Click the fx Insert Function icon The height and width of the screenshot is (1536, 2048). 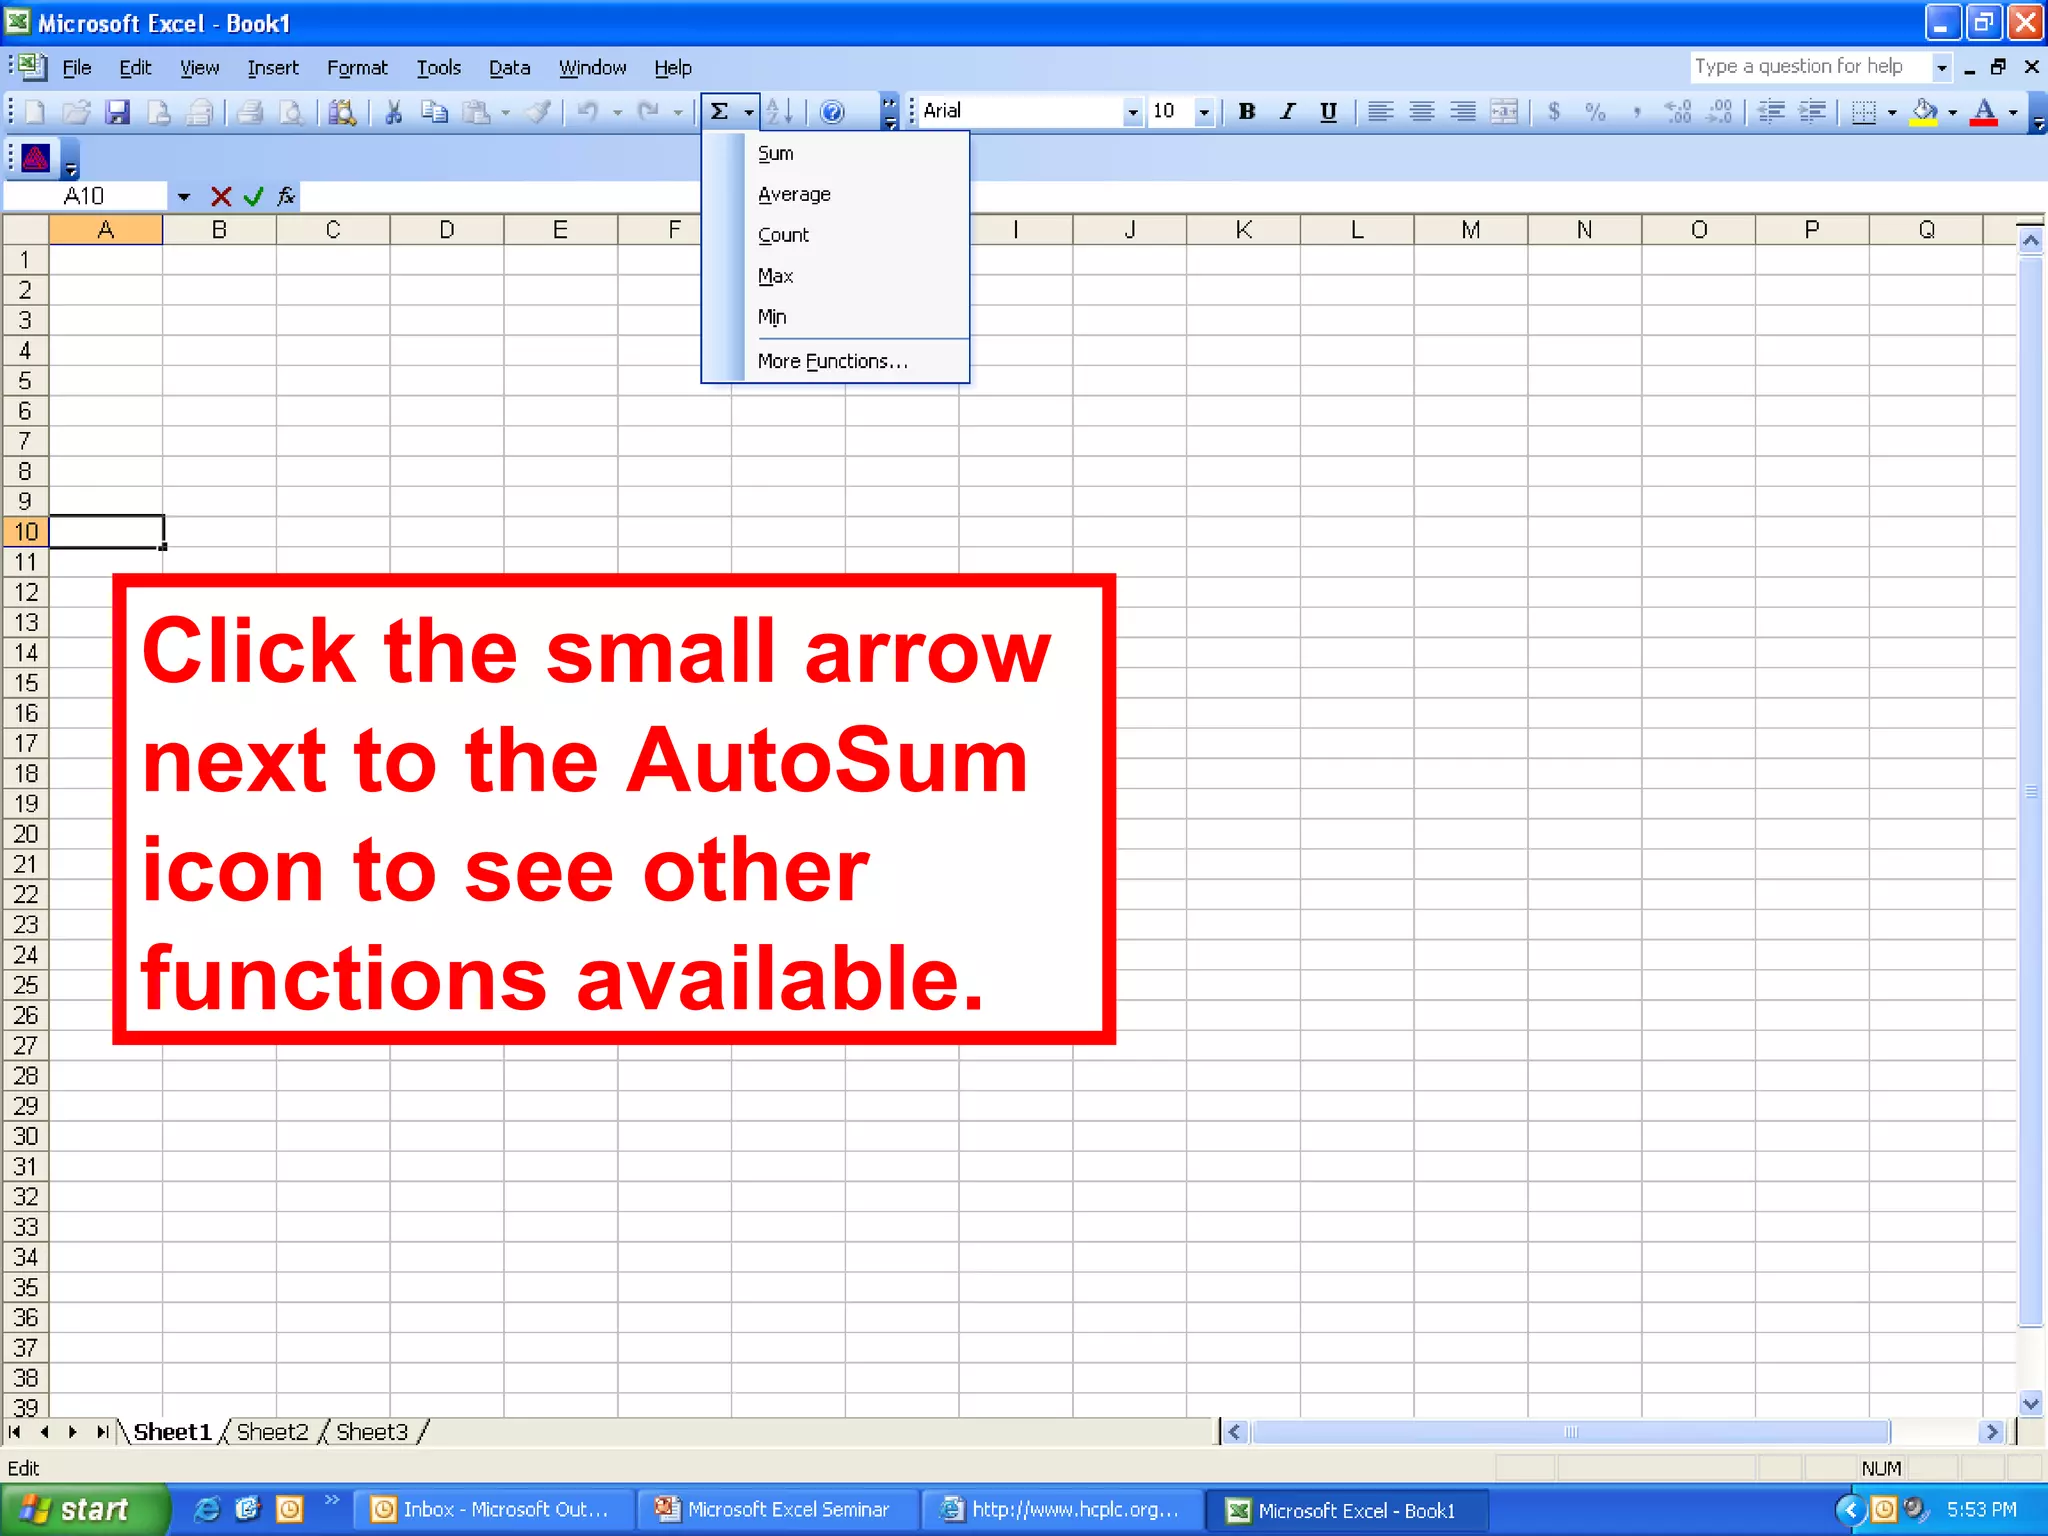tap(286, 196)
